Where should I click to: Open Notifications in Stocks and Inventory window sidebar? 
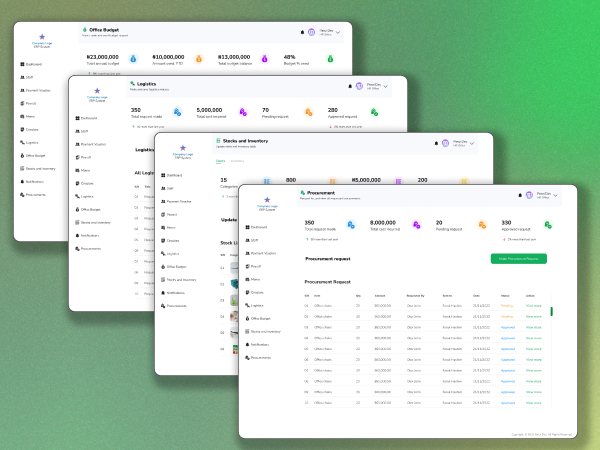[173, 293]
